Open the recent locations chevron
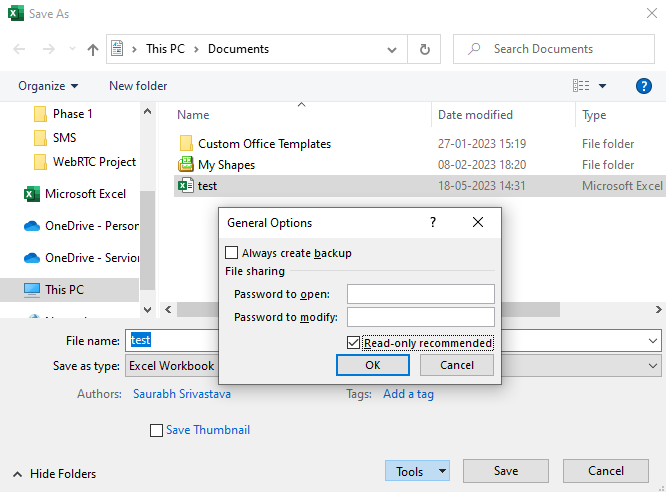Screen dimensions: 666x492 click(x=72, y=49)
